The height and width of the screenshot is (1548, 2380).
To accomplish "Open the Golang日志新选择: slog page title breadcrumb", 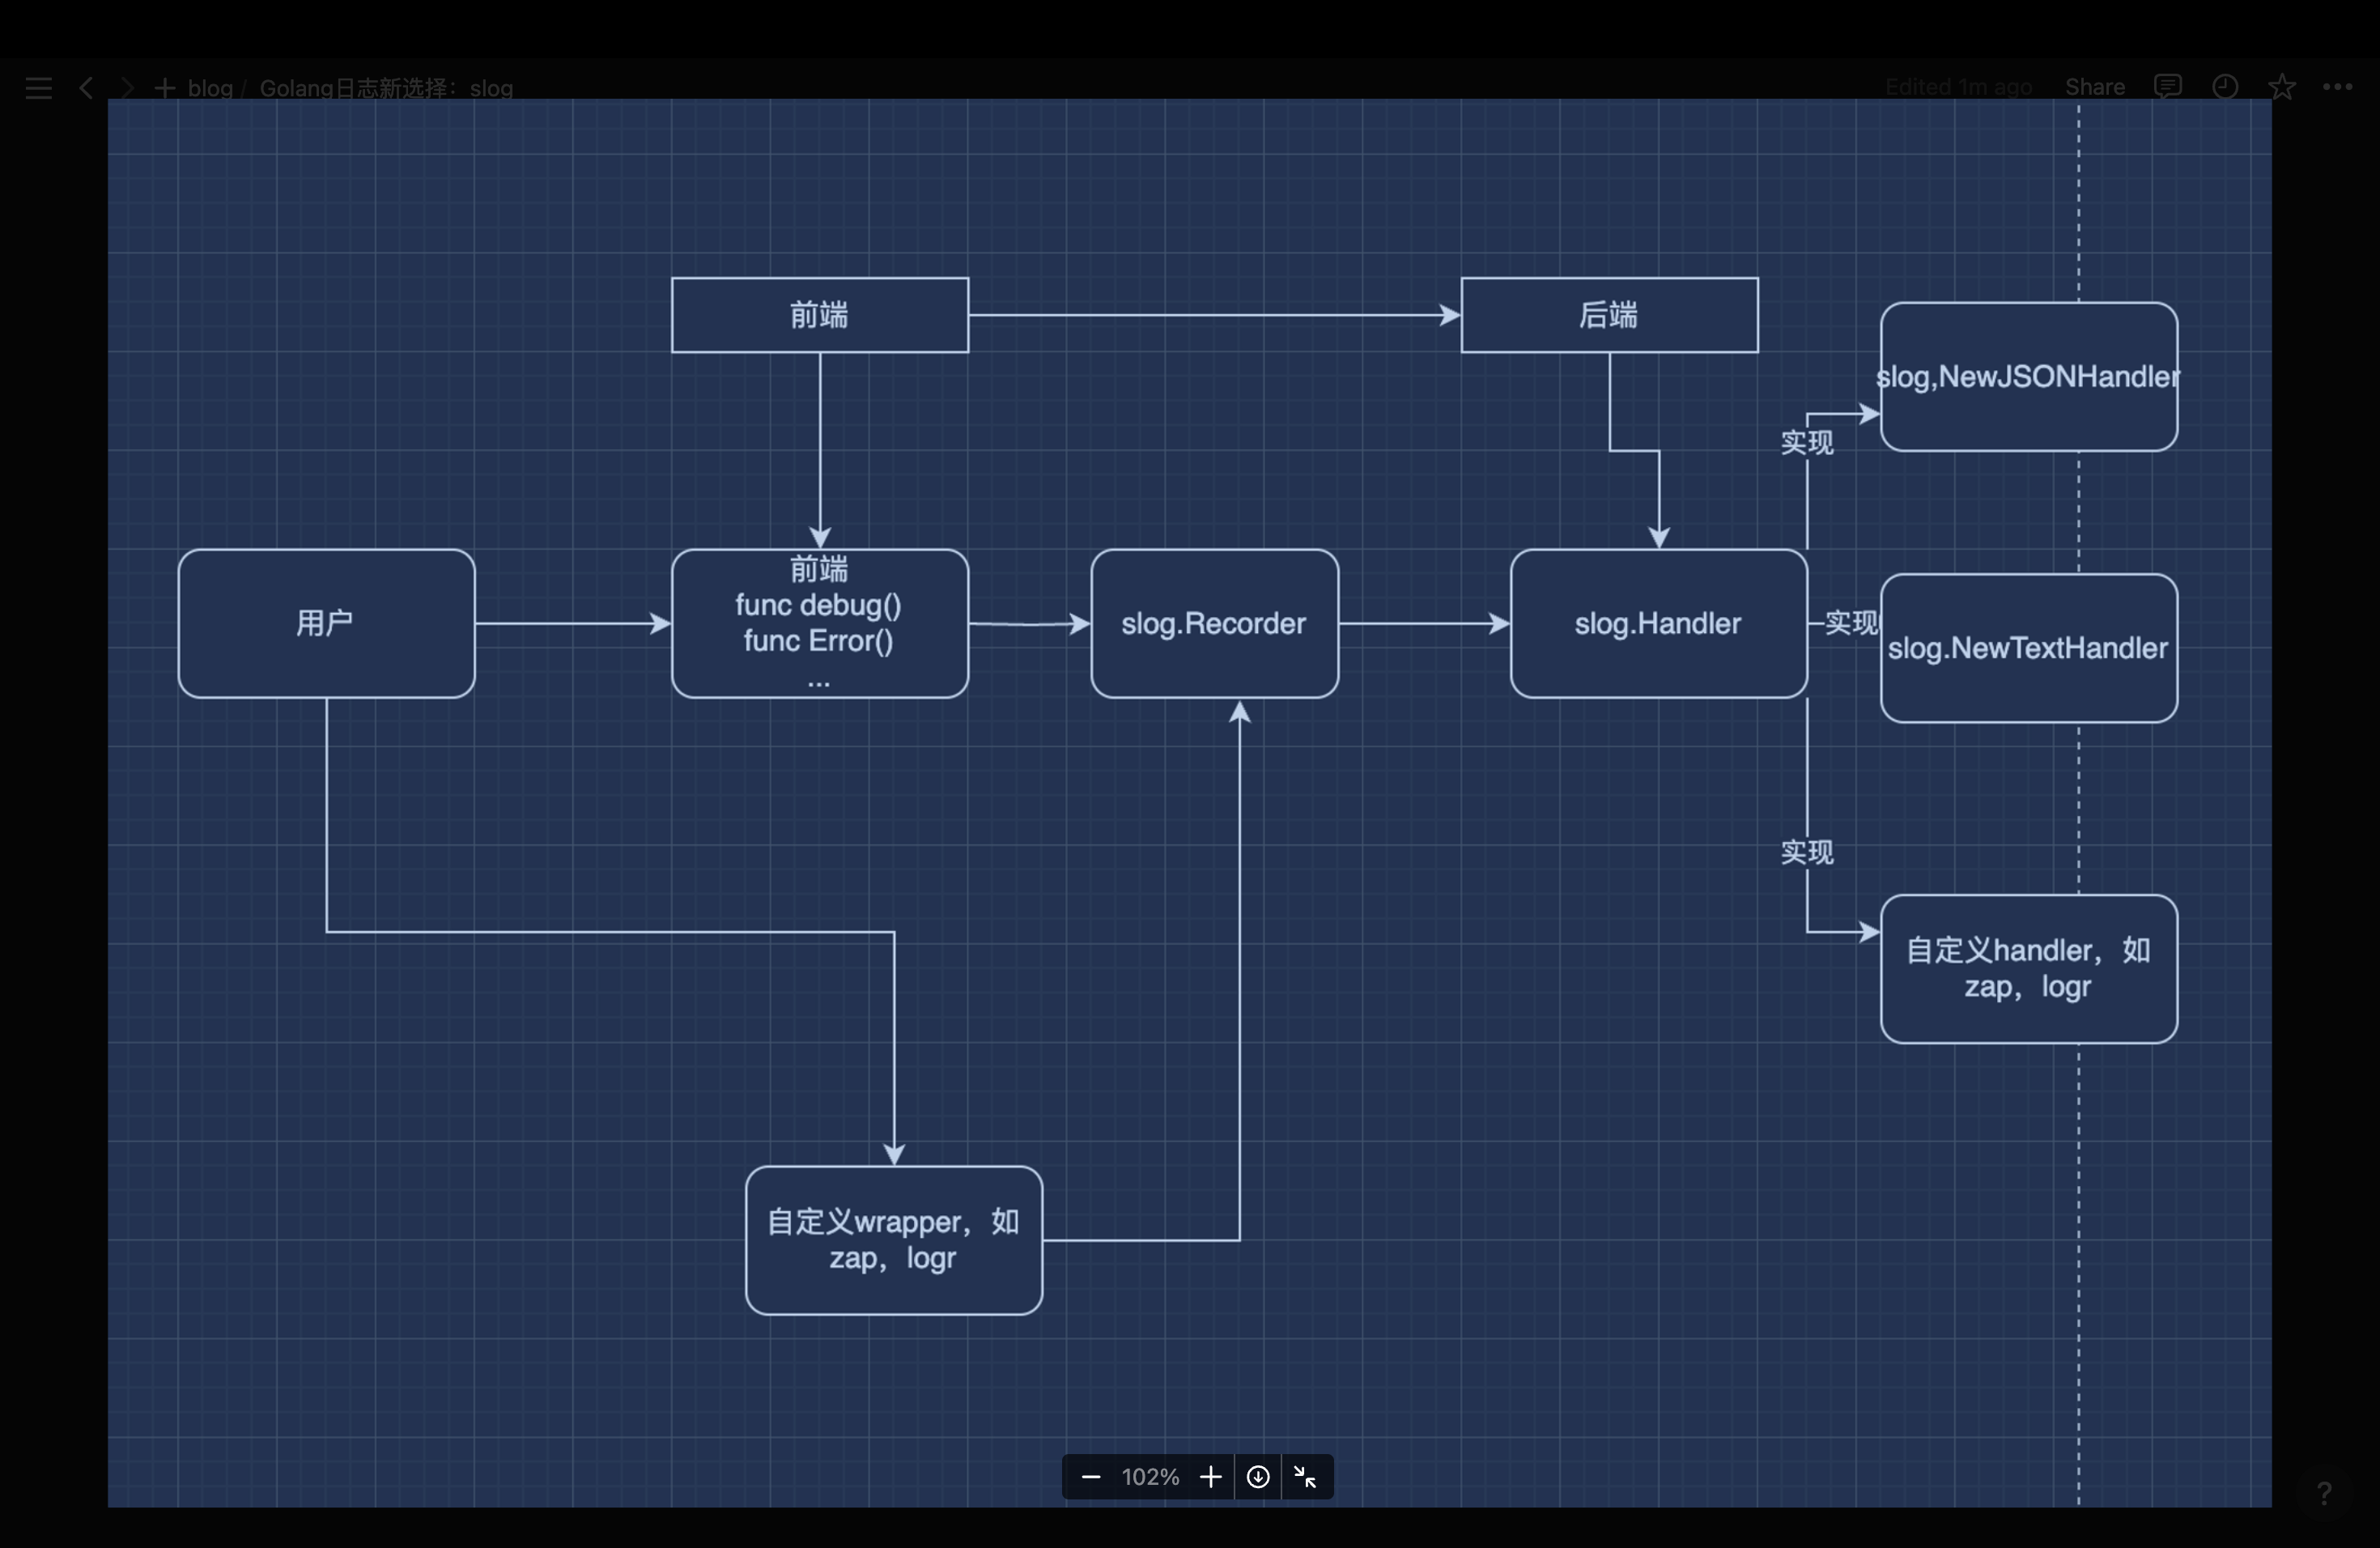I will coord(386,88).
